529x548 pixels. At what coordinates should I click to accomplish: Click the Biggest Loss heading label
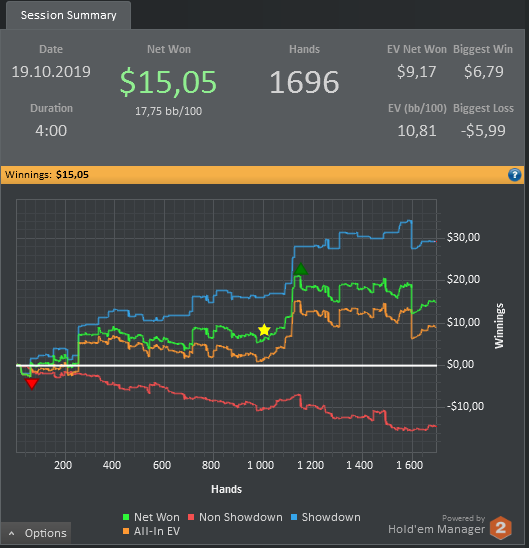click(483, 108)
